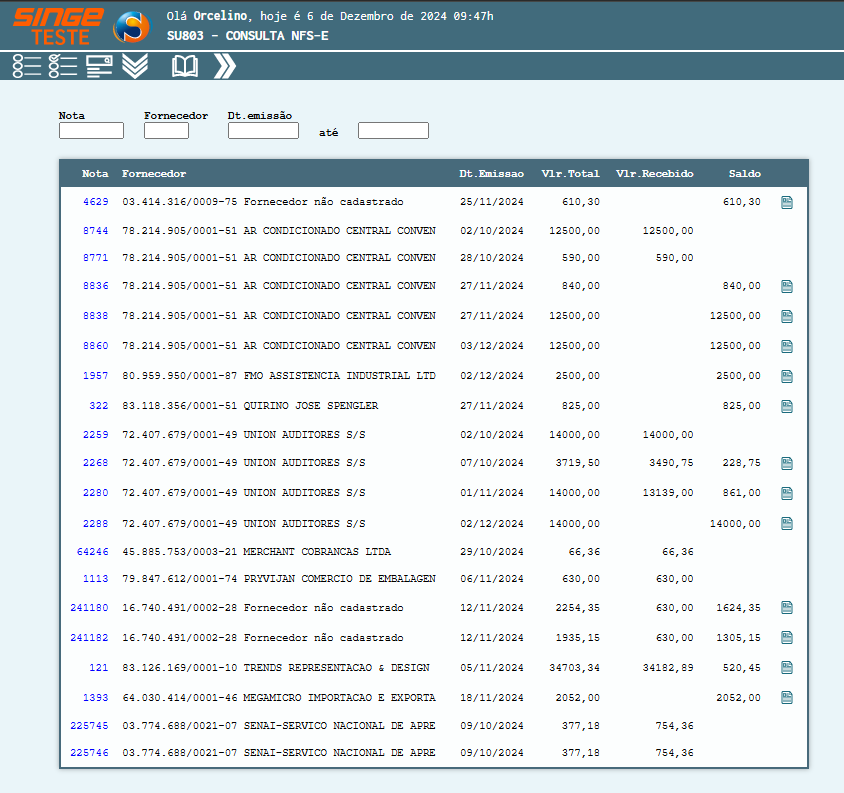Open document icon for nota 1957

787,377
